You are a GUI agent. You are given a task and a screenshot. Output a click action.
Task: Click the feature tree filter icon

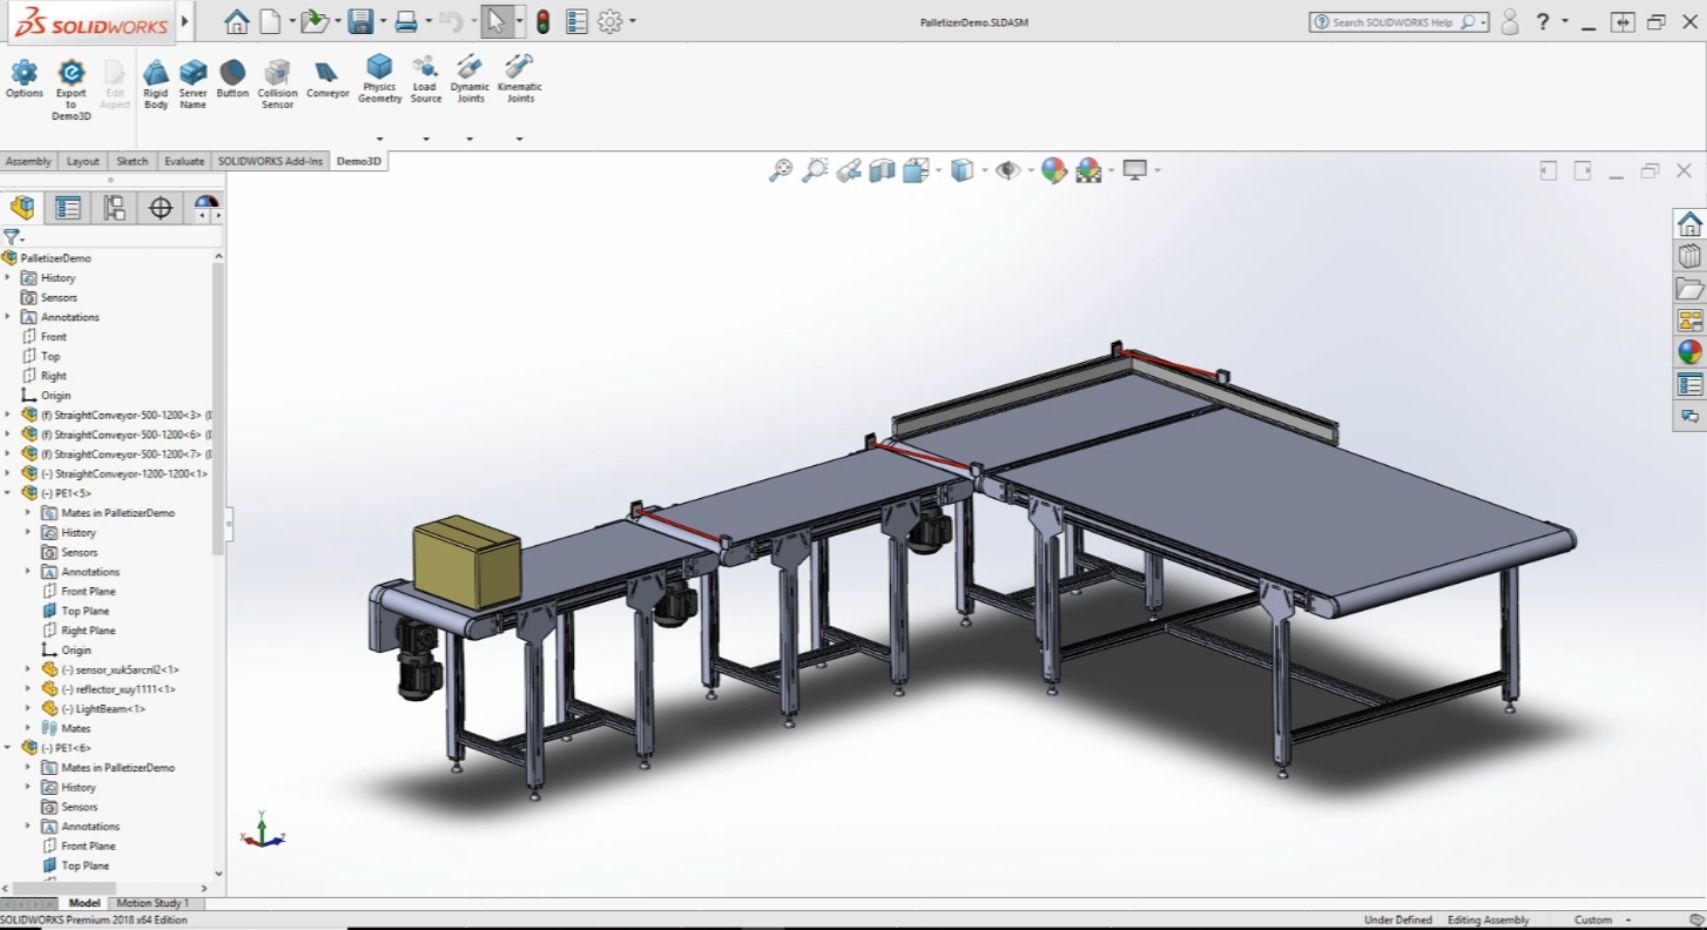pyautogui.click(x=11, y=237)
